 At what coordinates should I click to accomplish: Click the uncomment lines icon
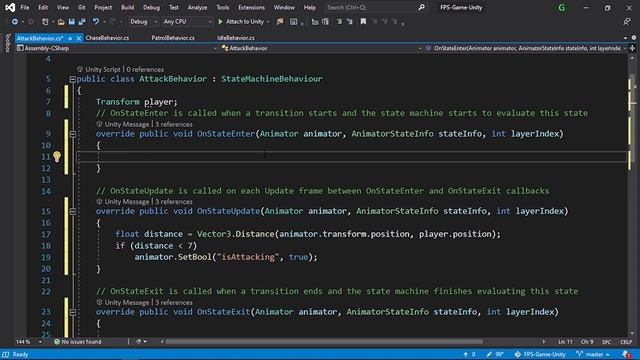[325, 22]
